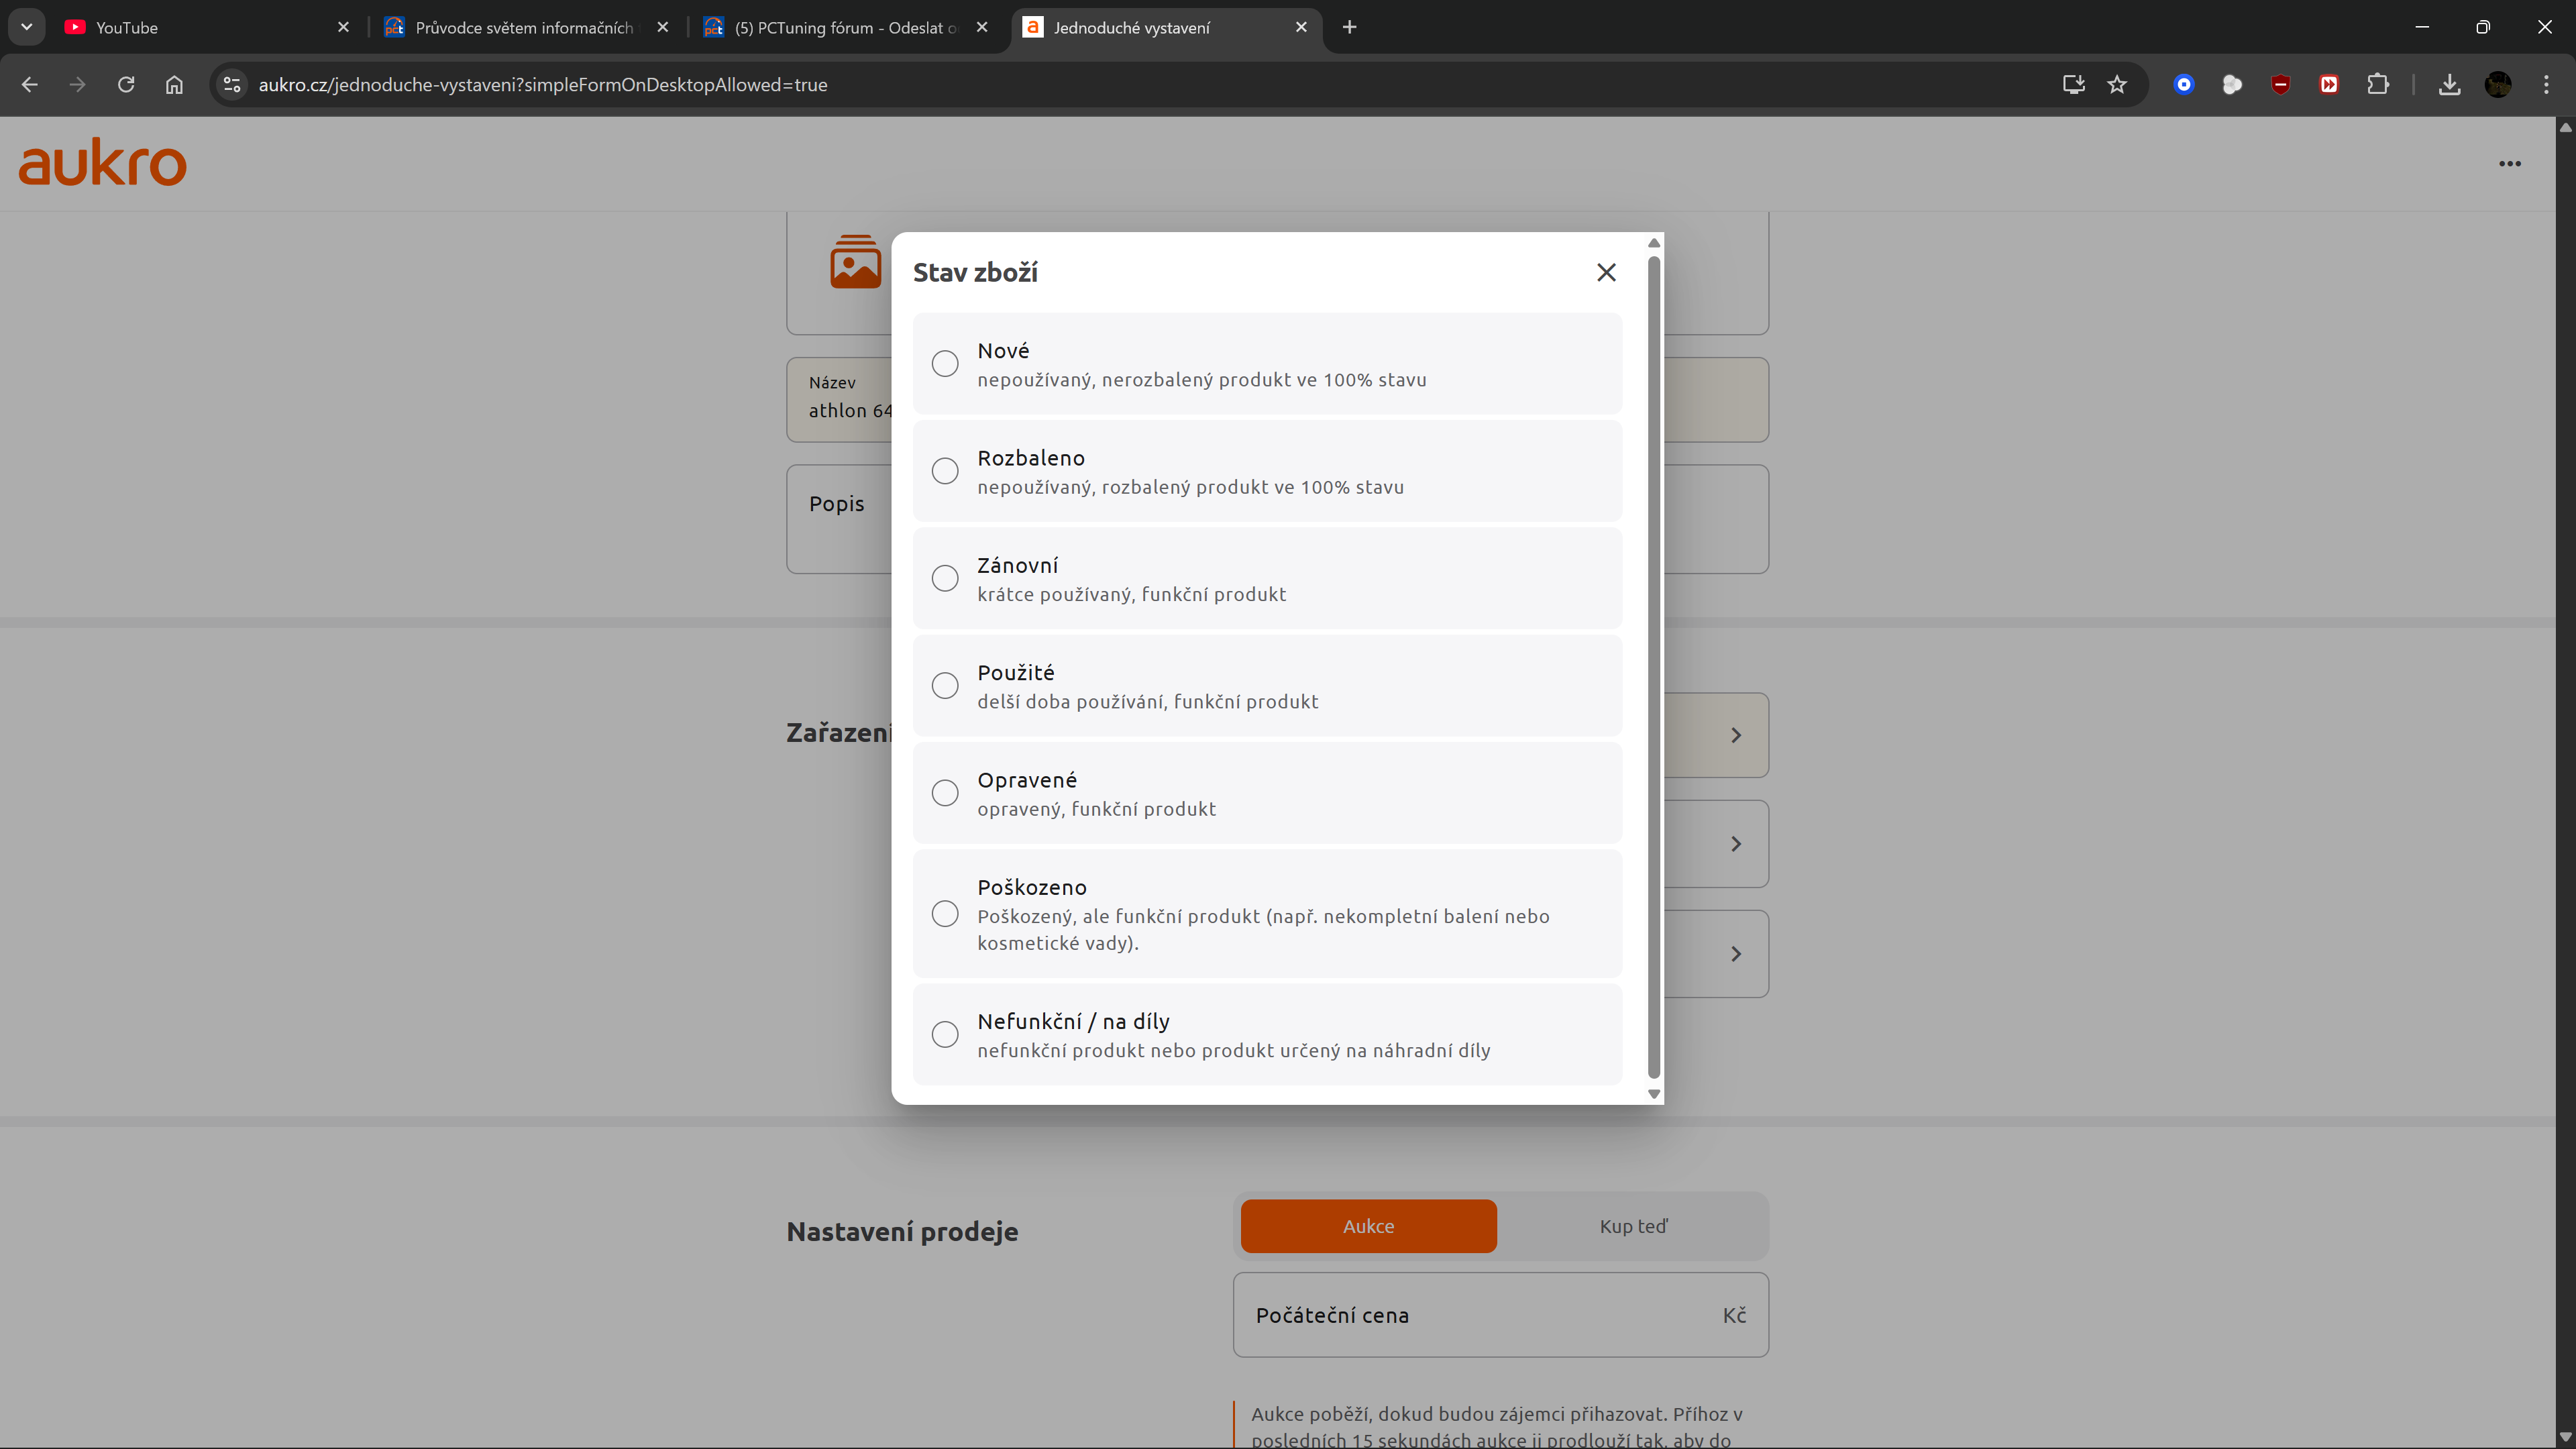This screenshot has width=2576, height=1449.
Task: Go to the browser home page
Action: (x=174, y=85)
